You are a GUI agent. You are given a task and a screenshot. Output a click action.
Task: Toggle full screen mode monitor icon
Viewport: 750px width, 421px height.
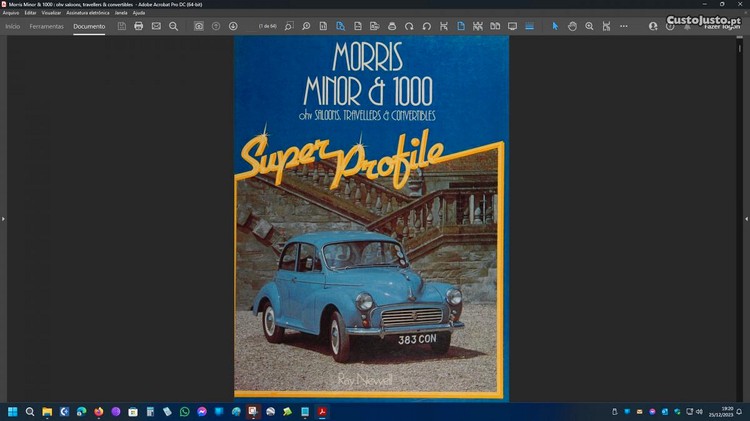512,26
